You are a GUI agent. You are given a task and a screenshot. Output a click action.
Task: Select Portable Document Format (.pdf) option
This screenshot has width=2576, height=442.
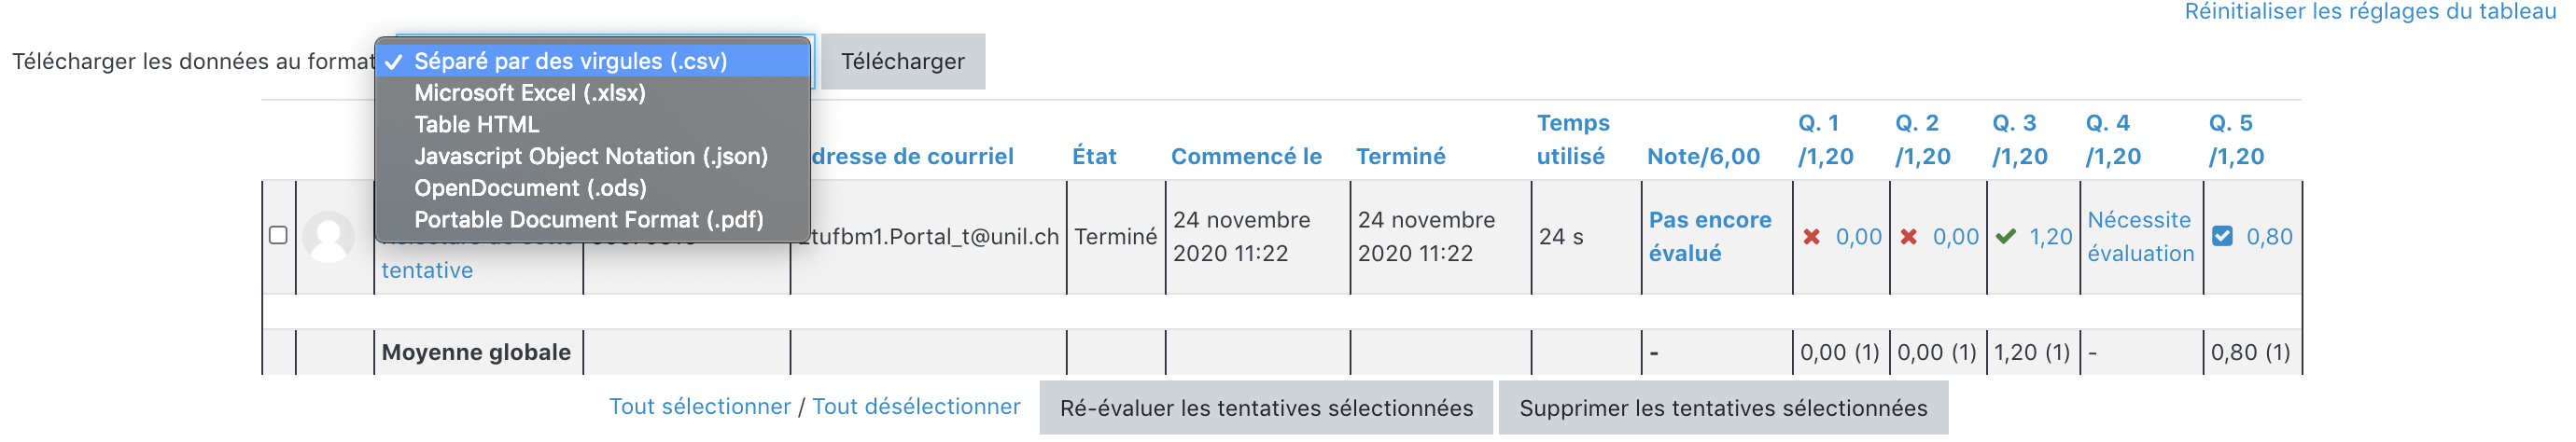588,220
